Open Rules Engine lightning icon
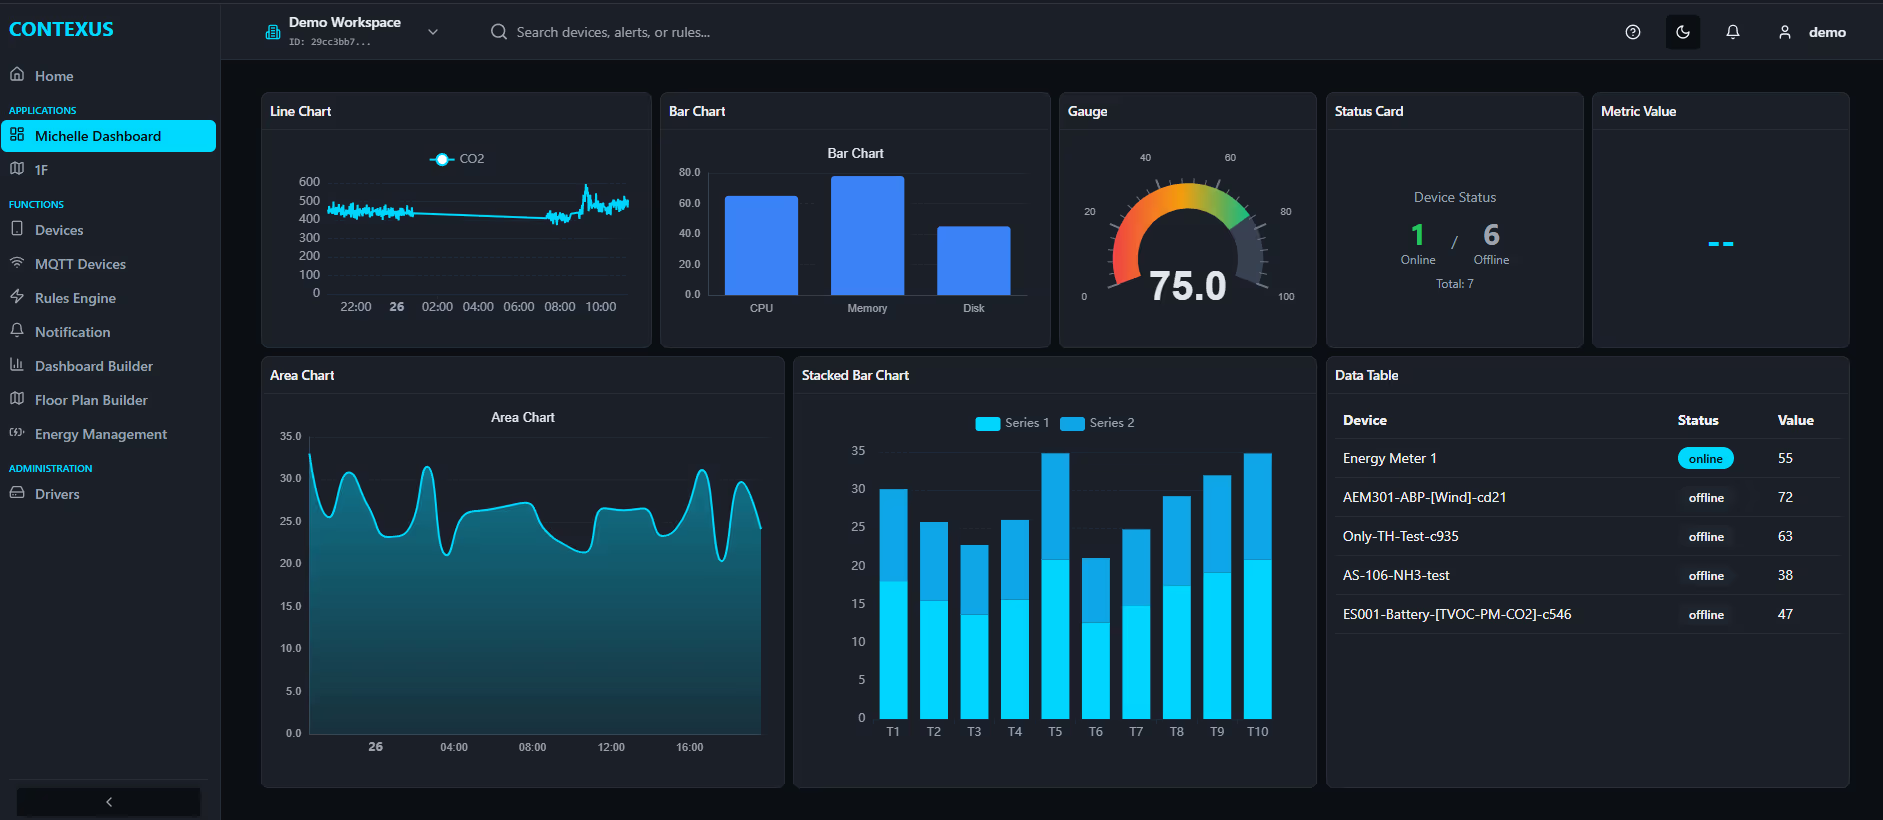The height and width of the screenshot is (820, 1883). click(x=17, y=297)
